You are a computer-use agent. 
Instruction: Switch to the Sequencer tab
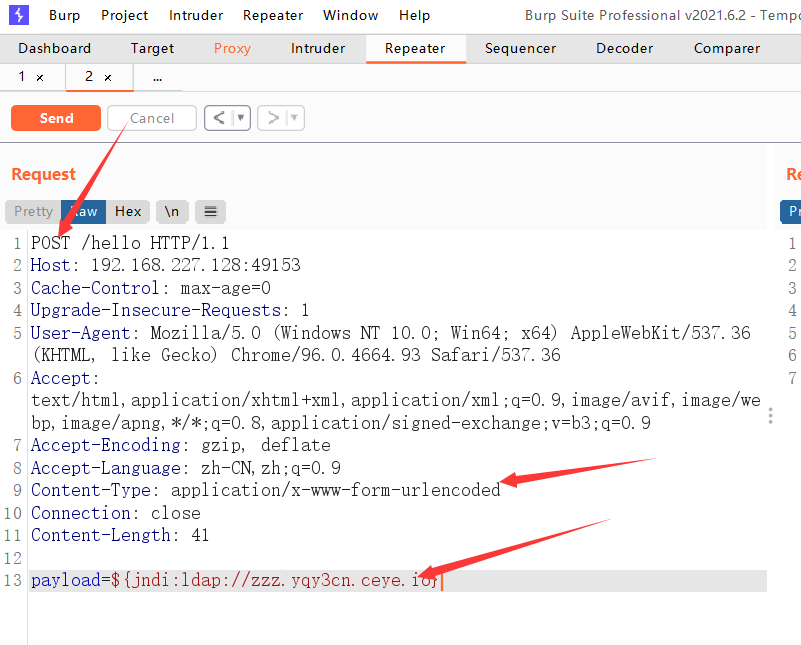(521, 49)
